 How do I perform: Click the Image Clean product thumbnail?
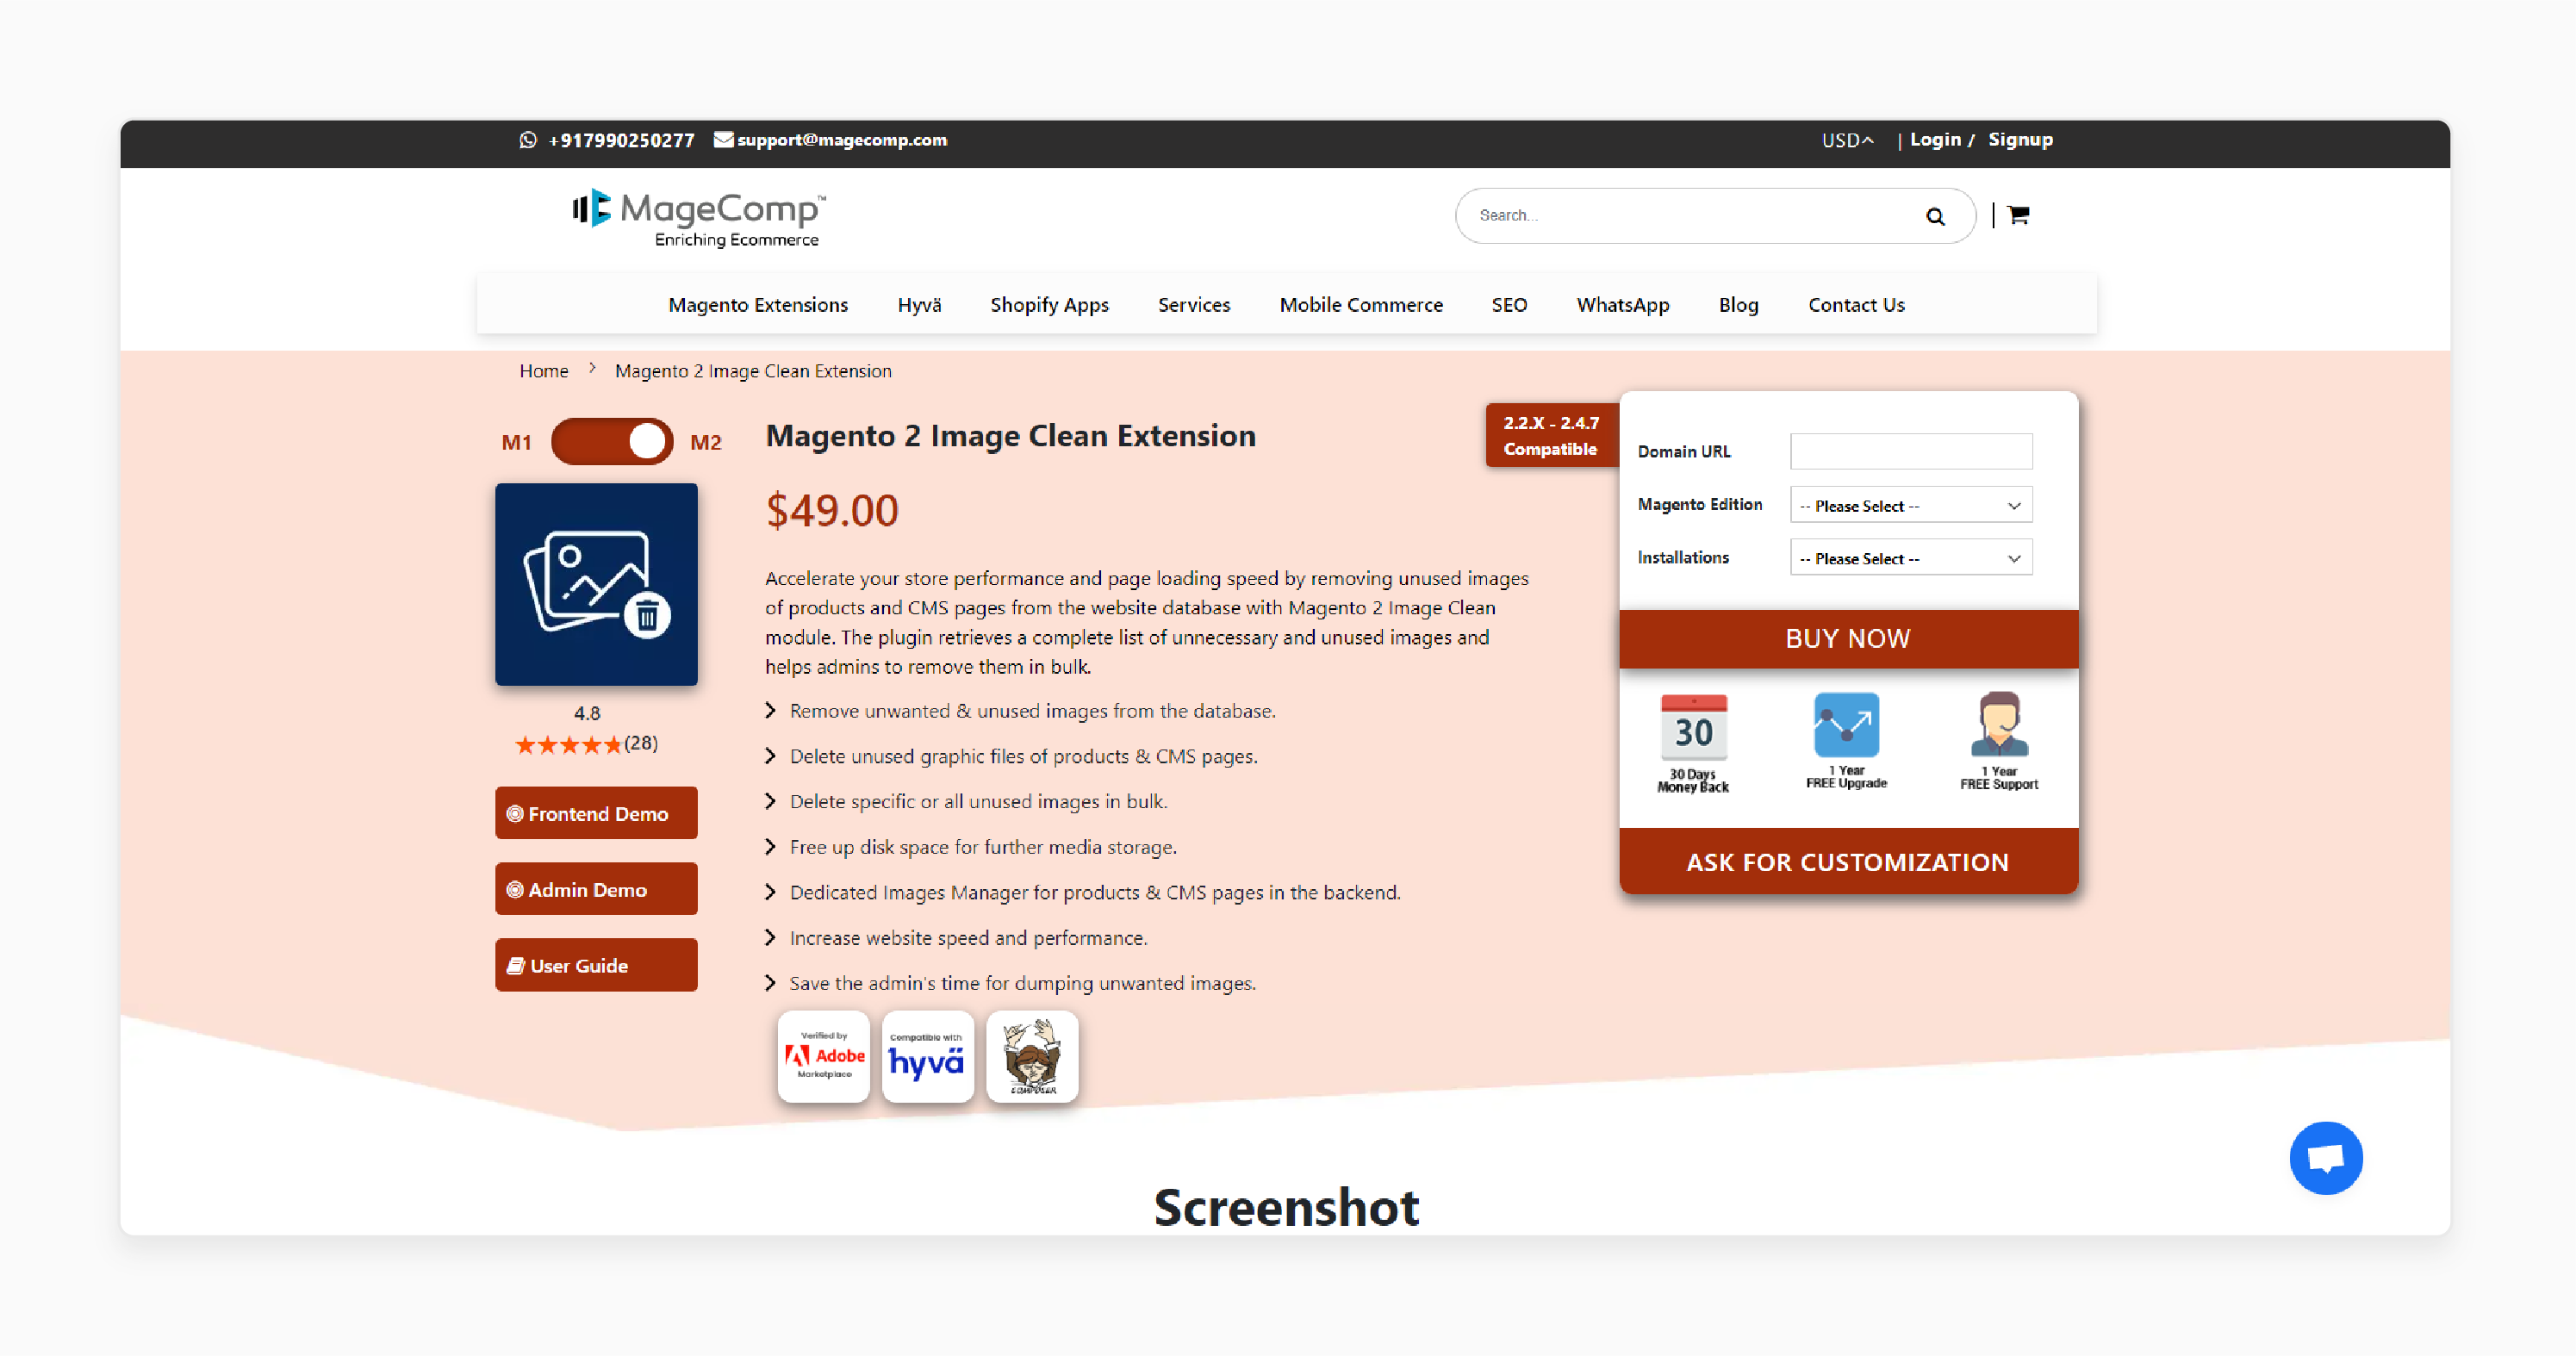coord(596,584)
